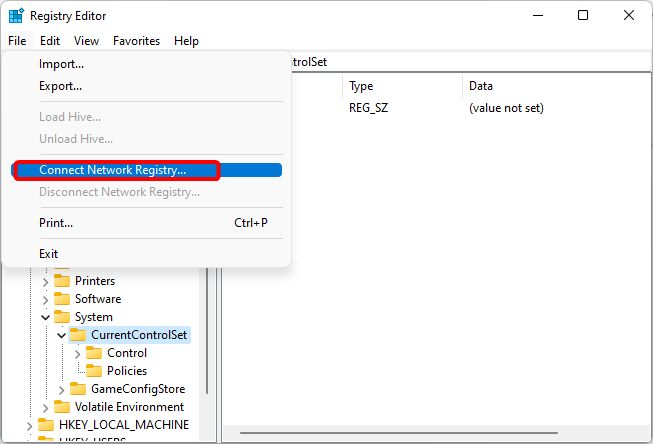
Task: Collapse the System key
Action: pos(45,317)
